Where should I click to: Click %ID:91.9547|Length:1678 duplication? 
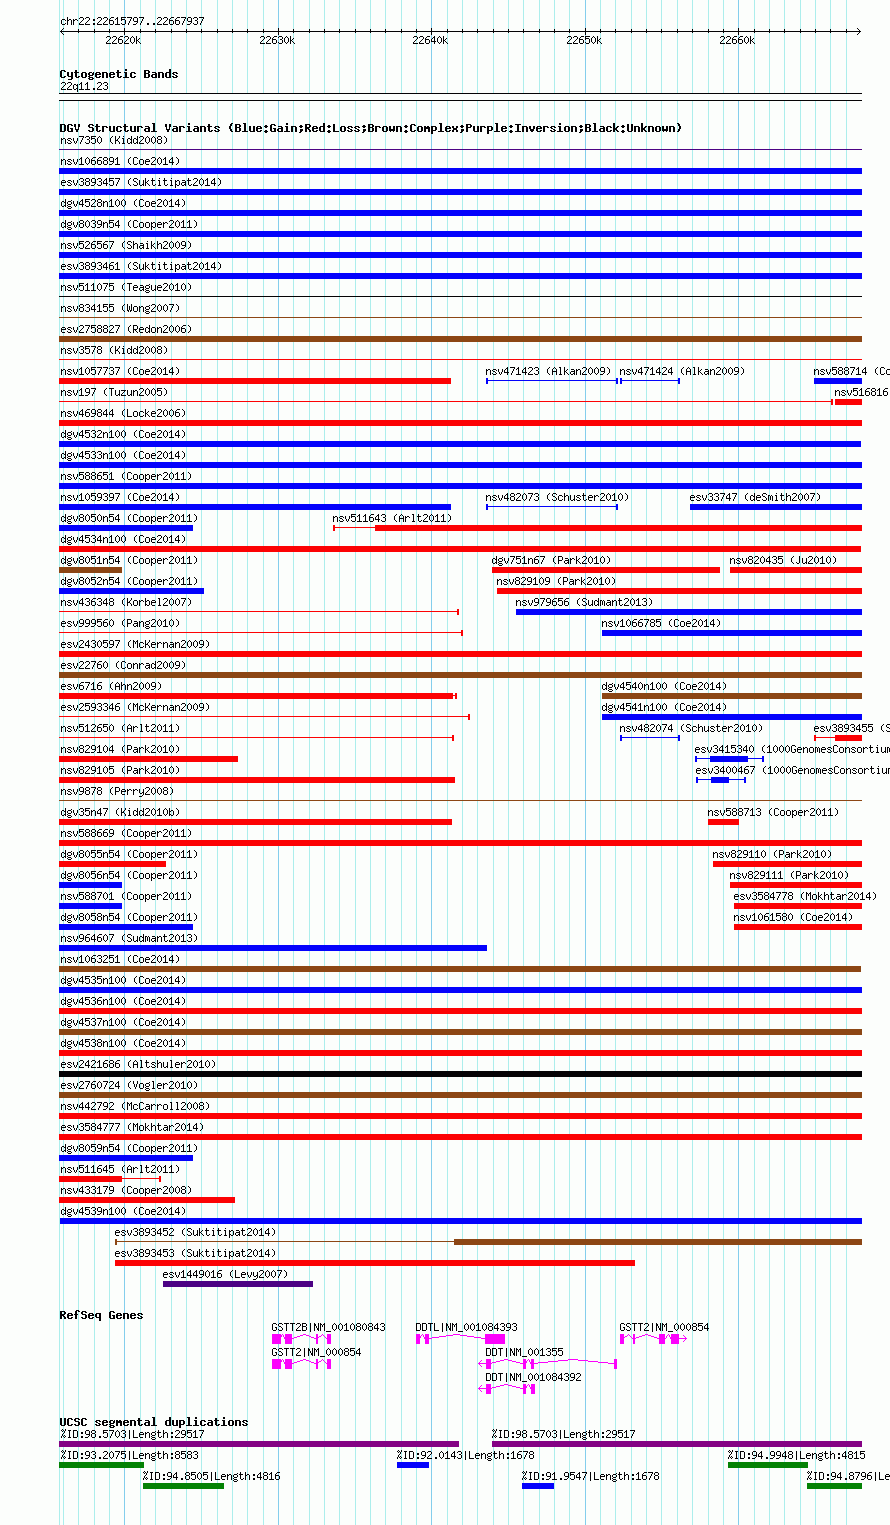(x=590, y=1476)
